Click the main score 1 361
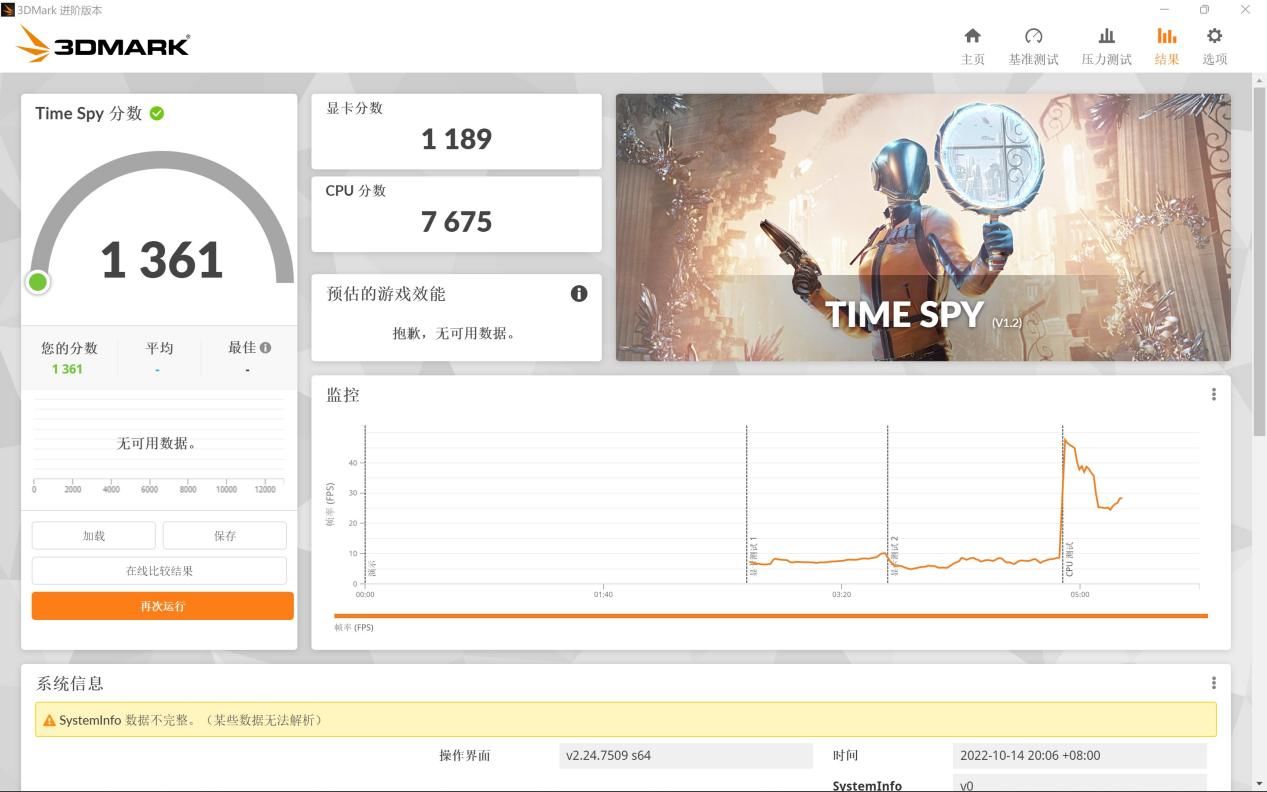The height and width of the screenshot is (792, 1267). click(x=162, y=260)
